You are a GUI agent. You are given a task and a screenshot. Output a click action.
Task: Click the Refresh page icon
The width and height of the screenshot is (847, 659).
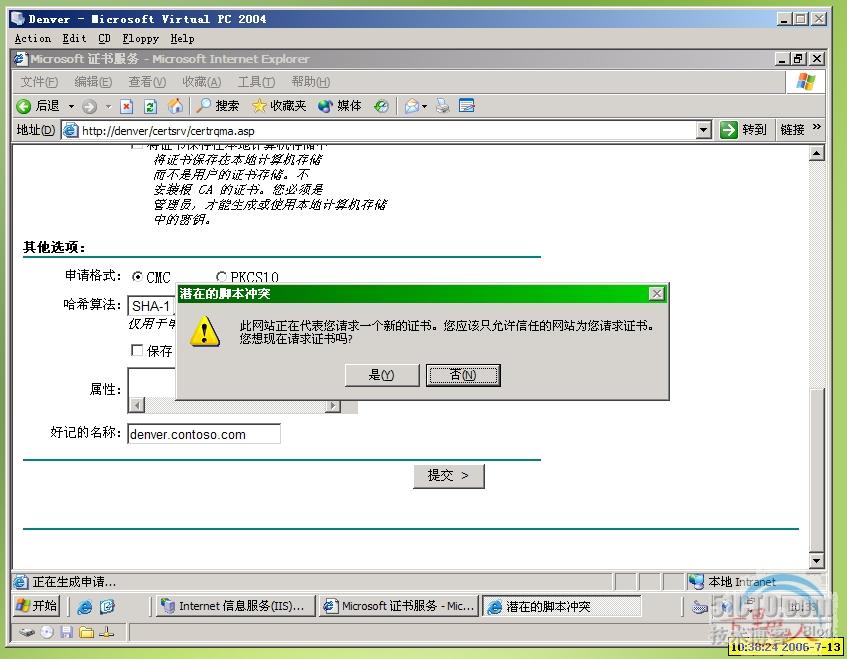coord(150,106)
